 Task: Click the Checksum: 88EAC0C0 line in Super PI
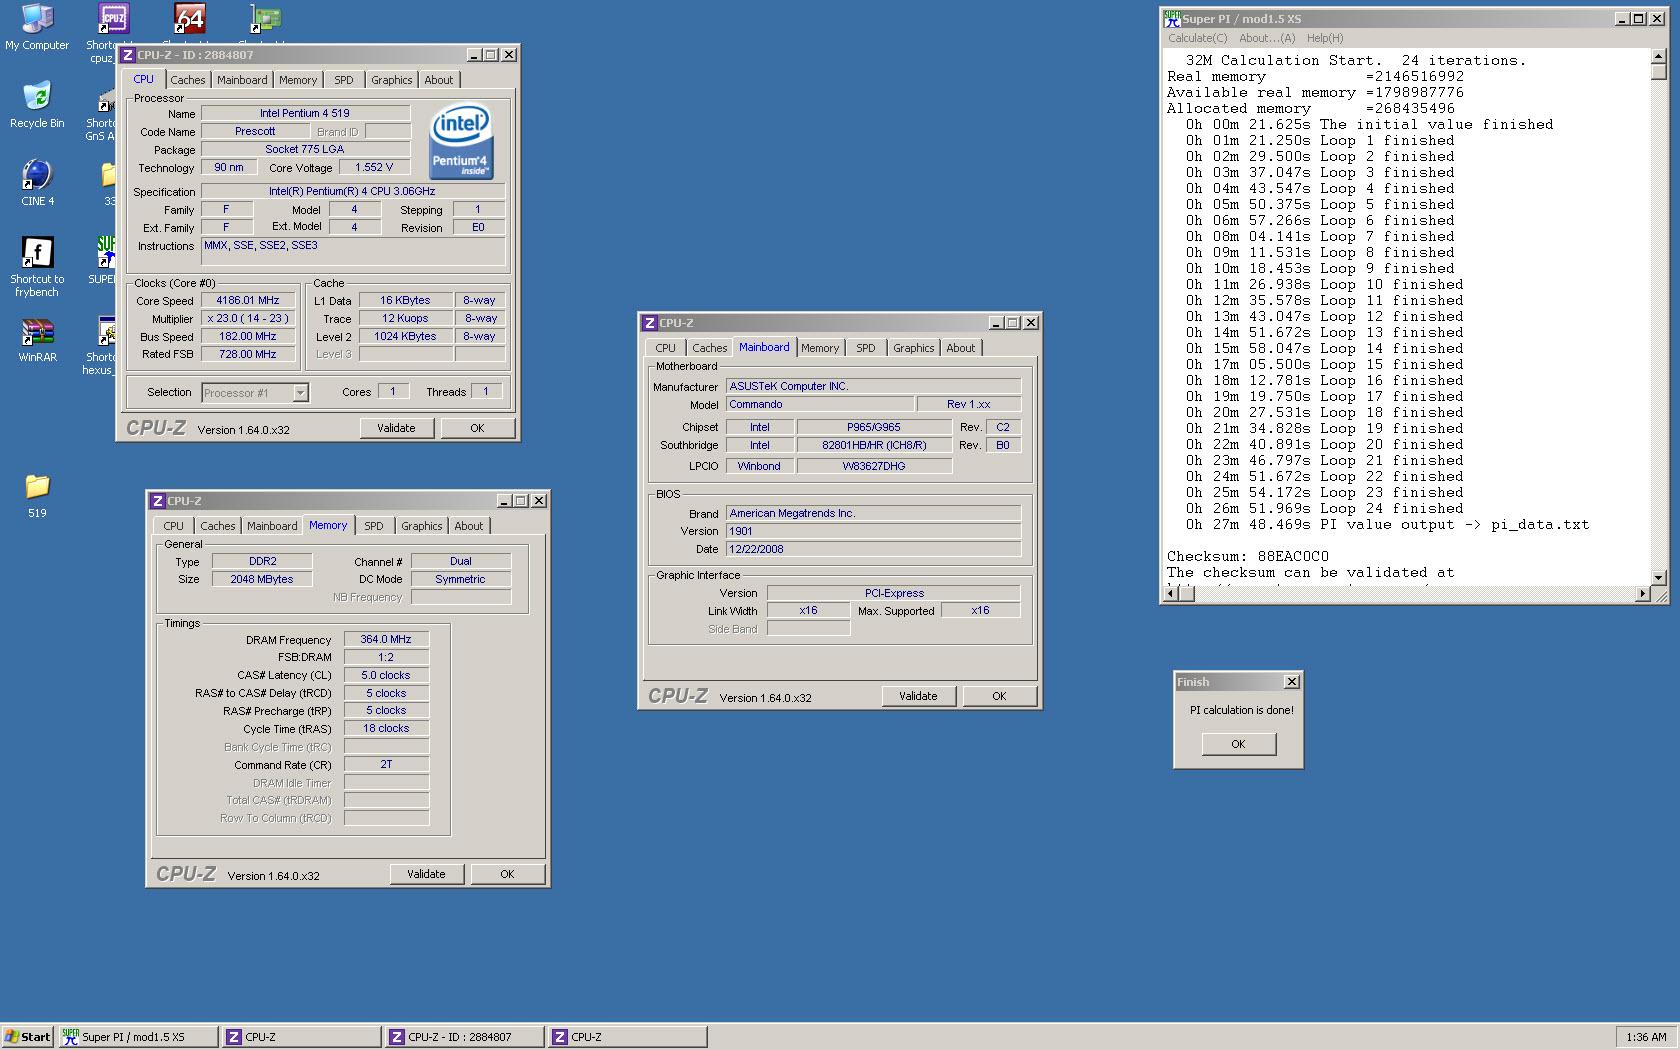click(1248, 556)
